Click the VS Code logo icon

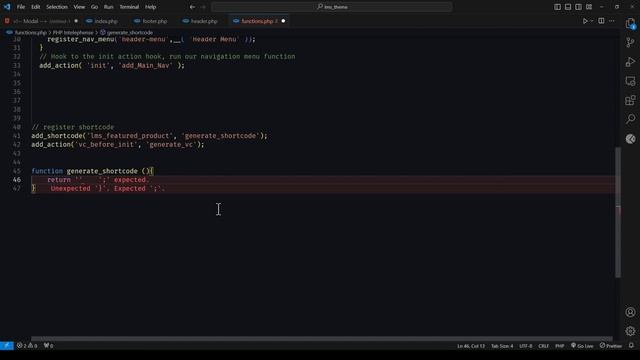(x=7, y=7)
